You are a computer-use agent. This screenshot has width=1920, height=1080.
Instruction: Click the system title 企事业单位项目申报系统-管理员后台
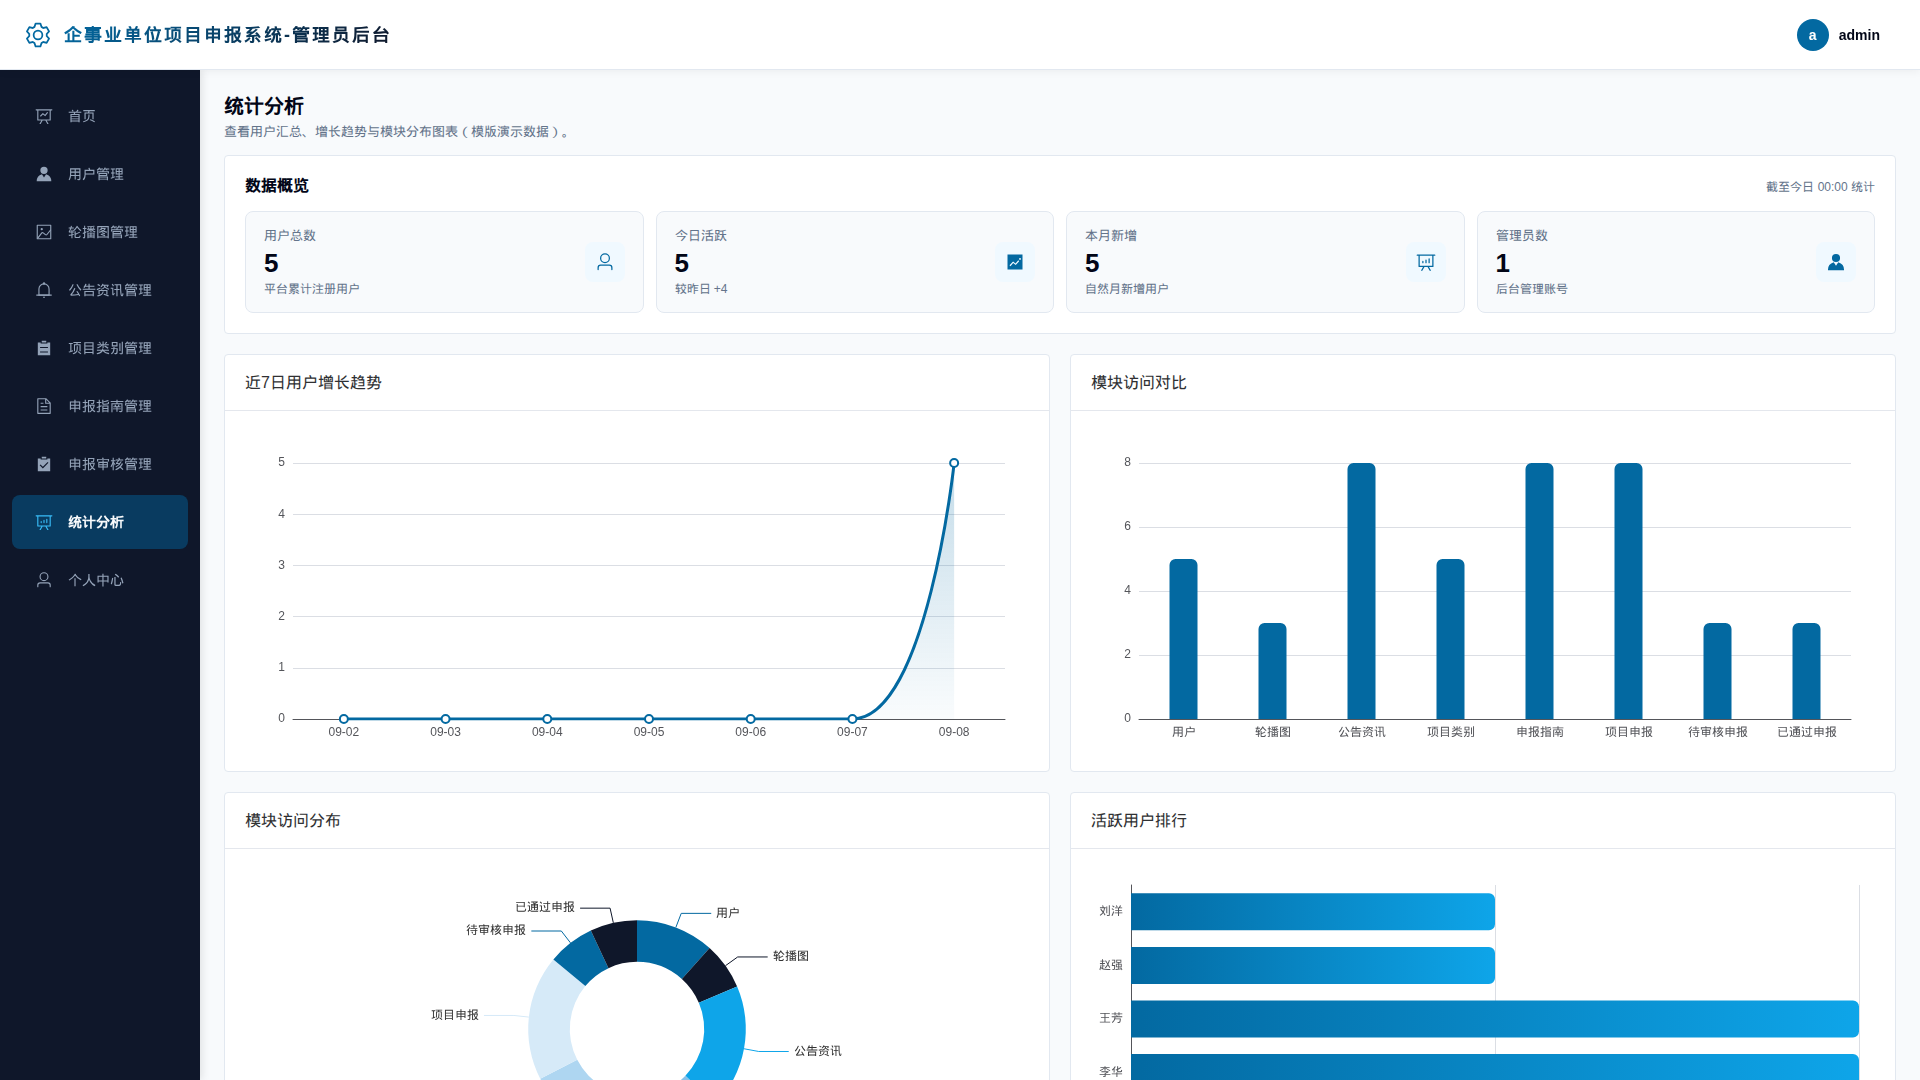227,35
